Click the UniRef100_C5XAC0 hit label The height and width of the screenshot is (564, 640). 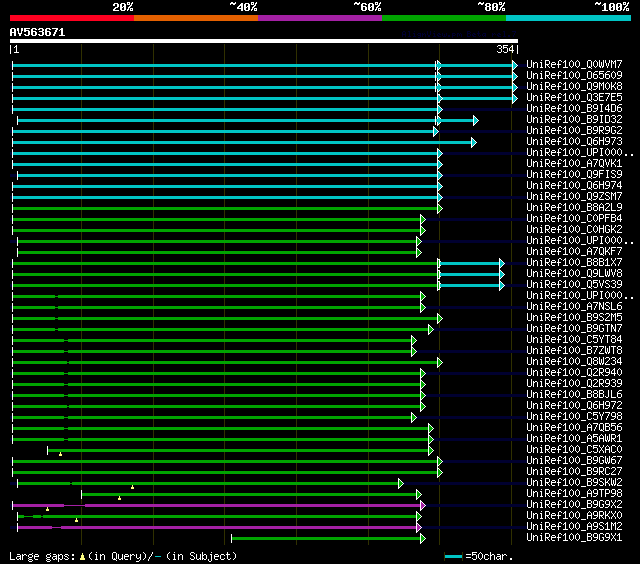[574, 450]
